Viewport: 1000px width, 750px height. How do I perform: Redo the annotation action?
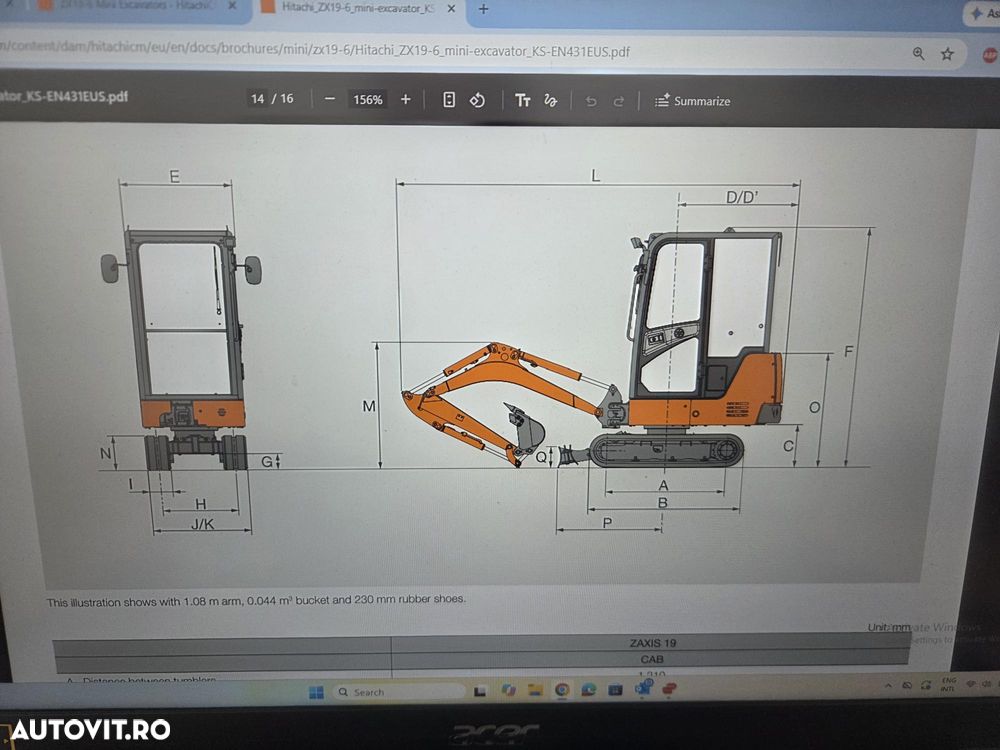(x=618, y=101)
